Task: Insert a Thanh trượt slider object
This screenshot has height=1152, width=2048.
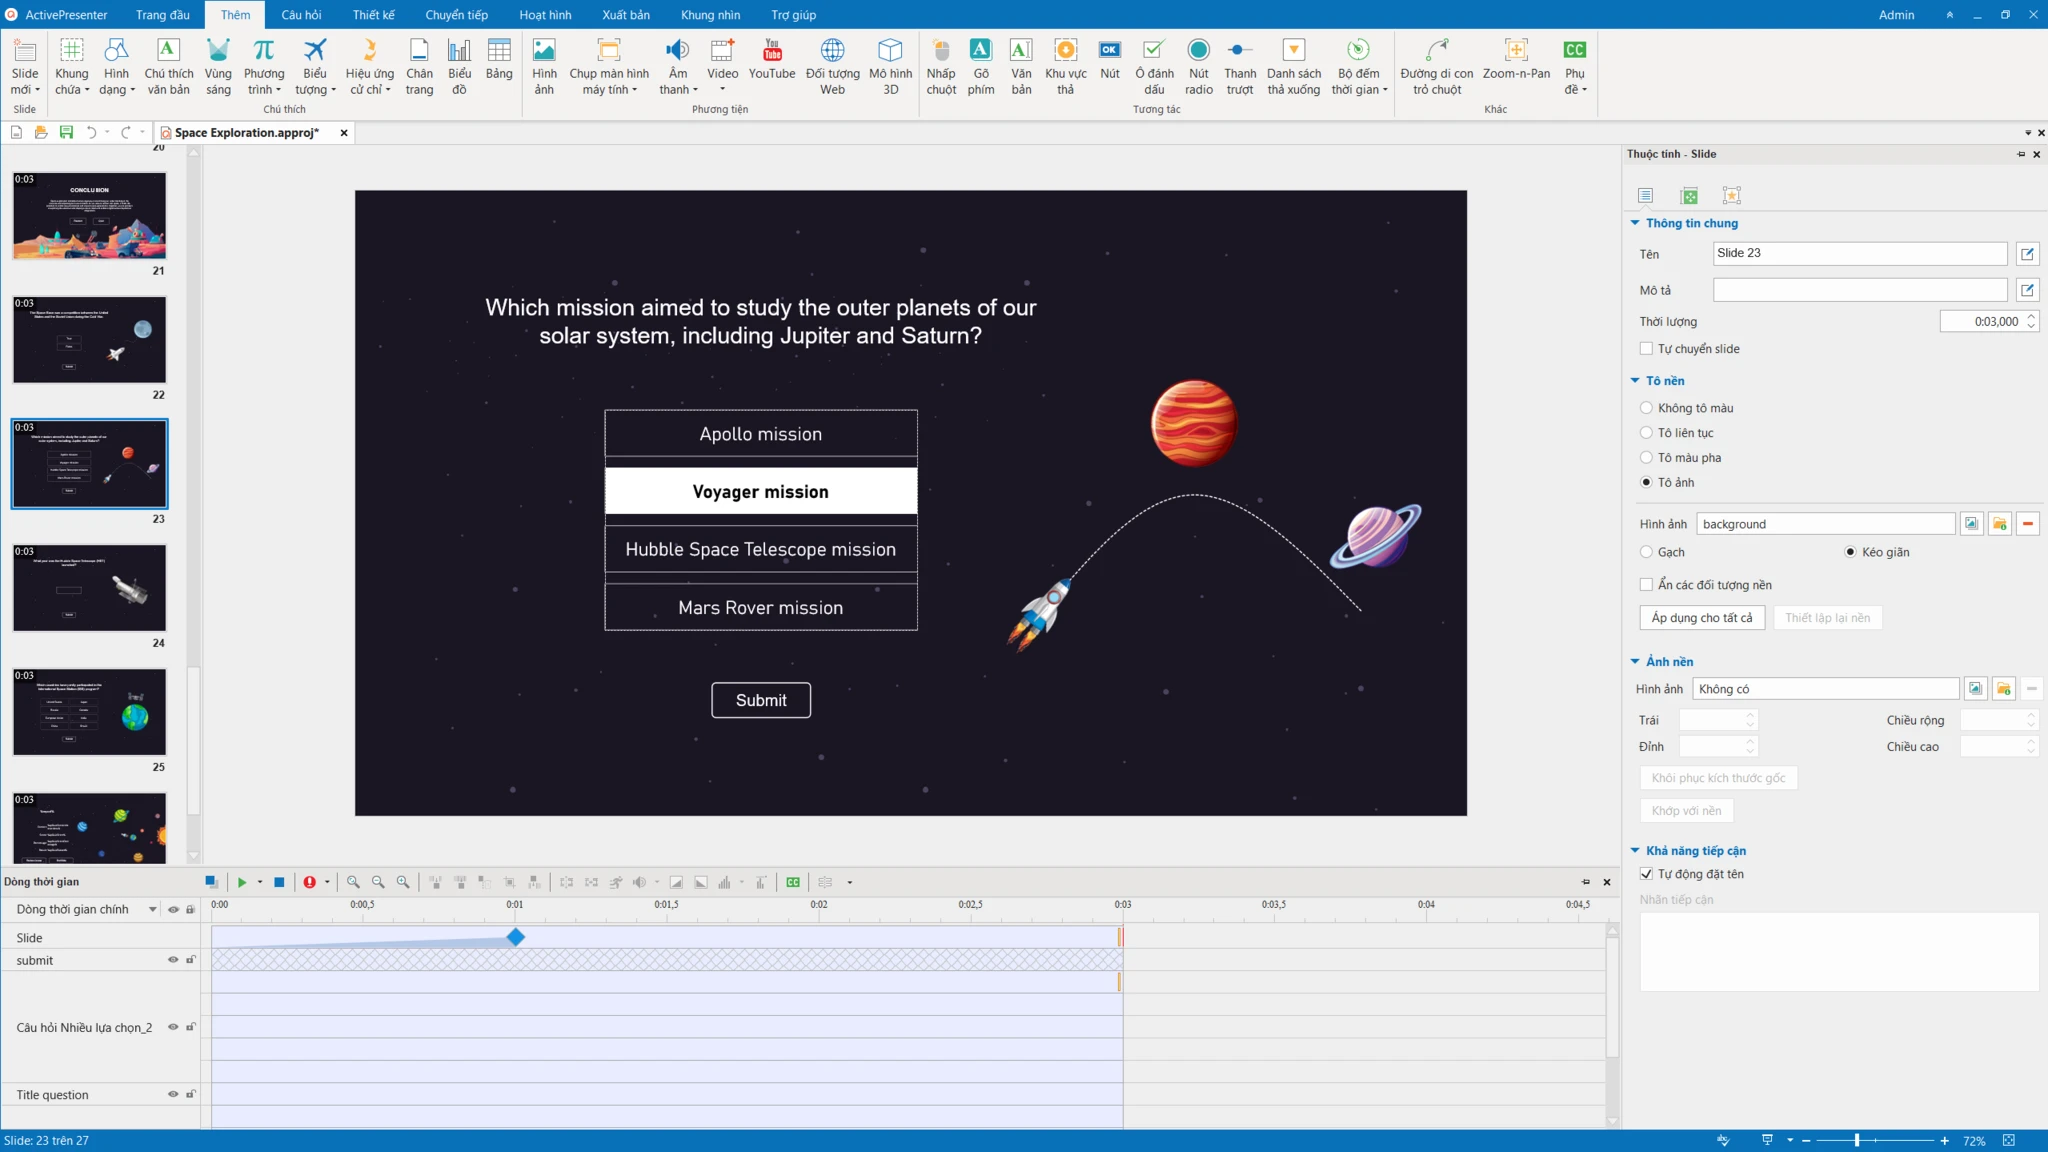Action: point(1240,66)
